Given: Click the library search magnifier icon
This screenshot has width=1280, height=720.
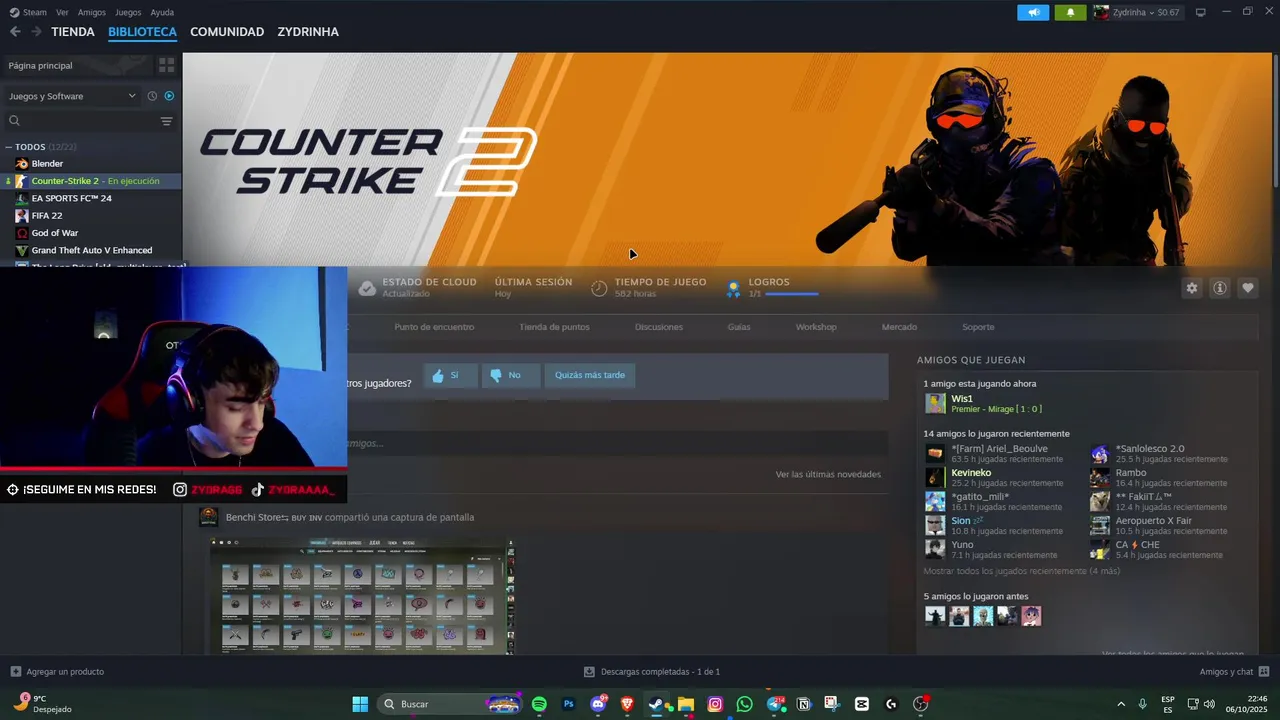Looking at the screenshot, I should (x=14, y=121).
